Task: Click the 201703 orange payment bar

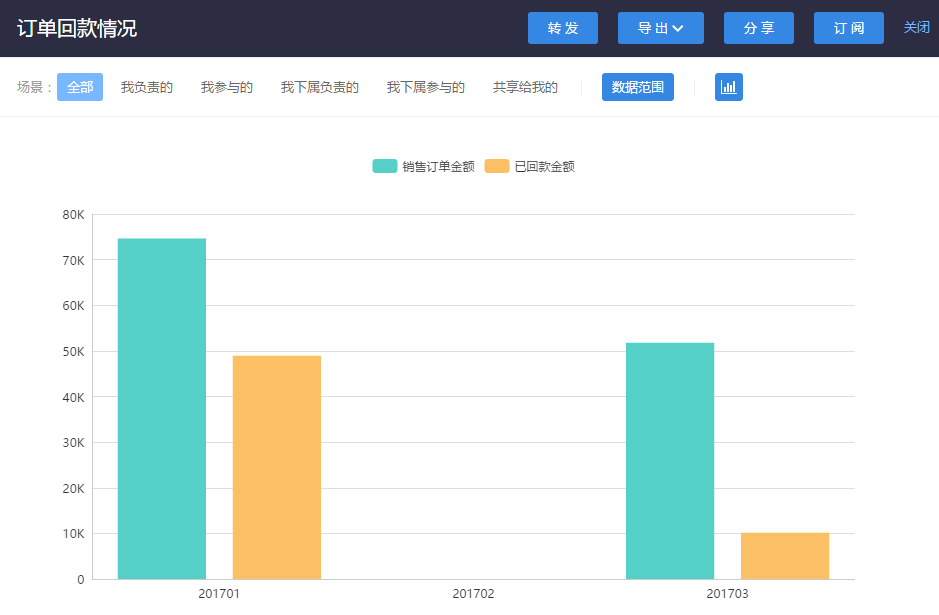Action: [x=785, y=556]
